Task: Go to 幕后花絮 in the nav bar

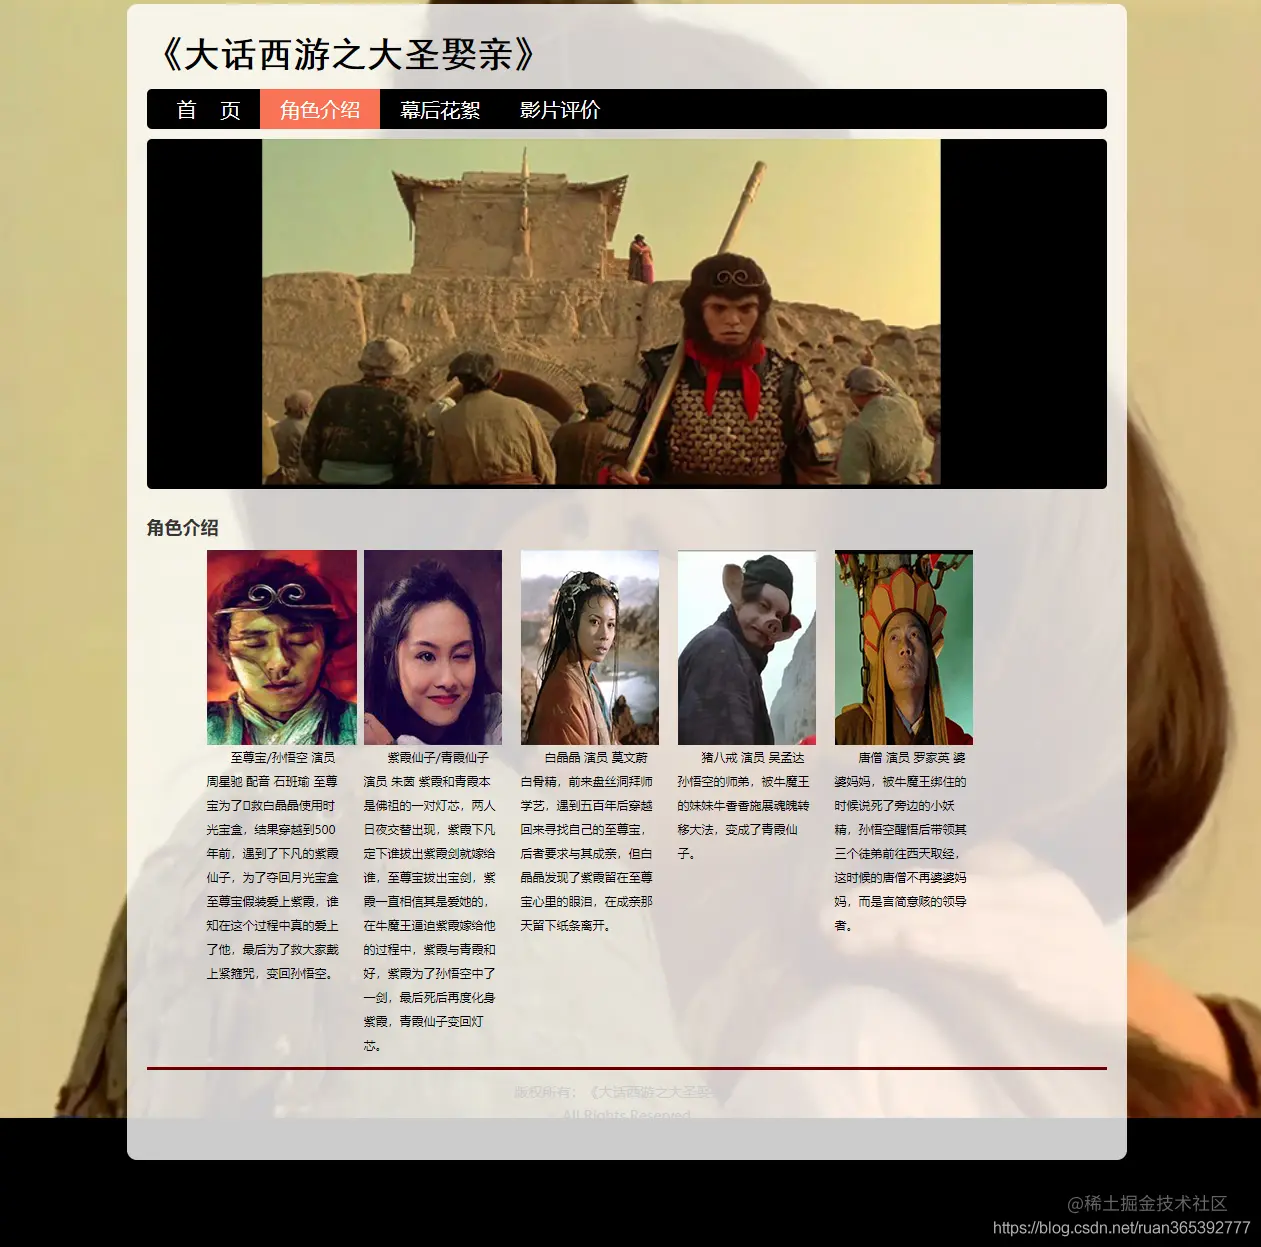Action: (440, 110)
